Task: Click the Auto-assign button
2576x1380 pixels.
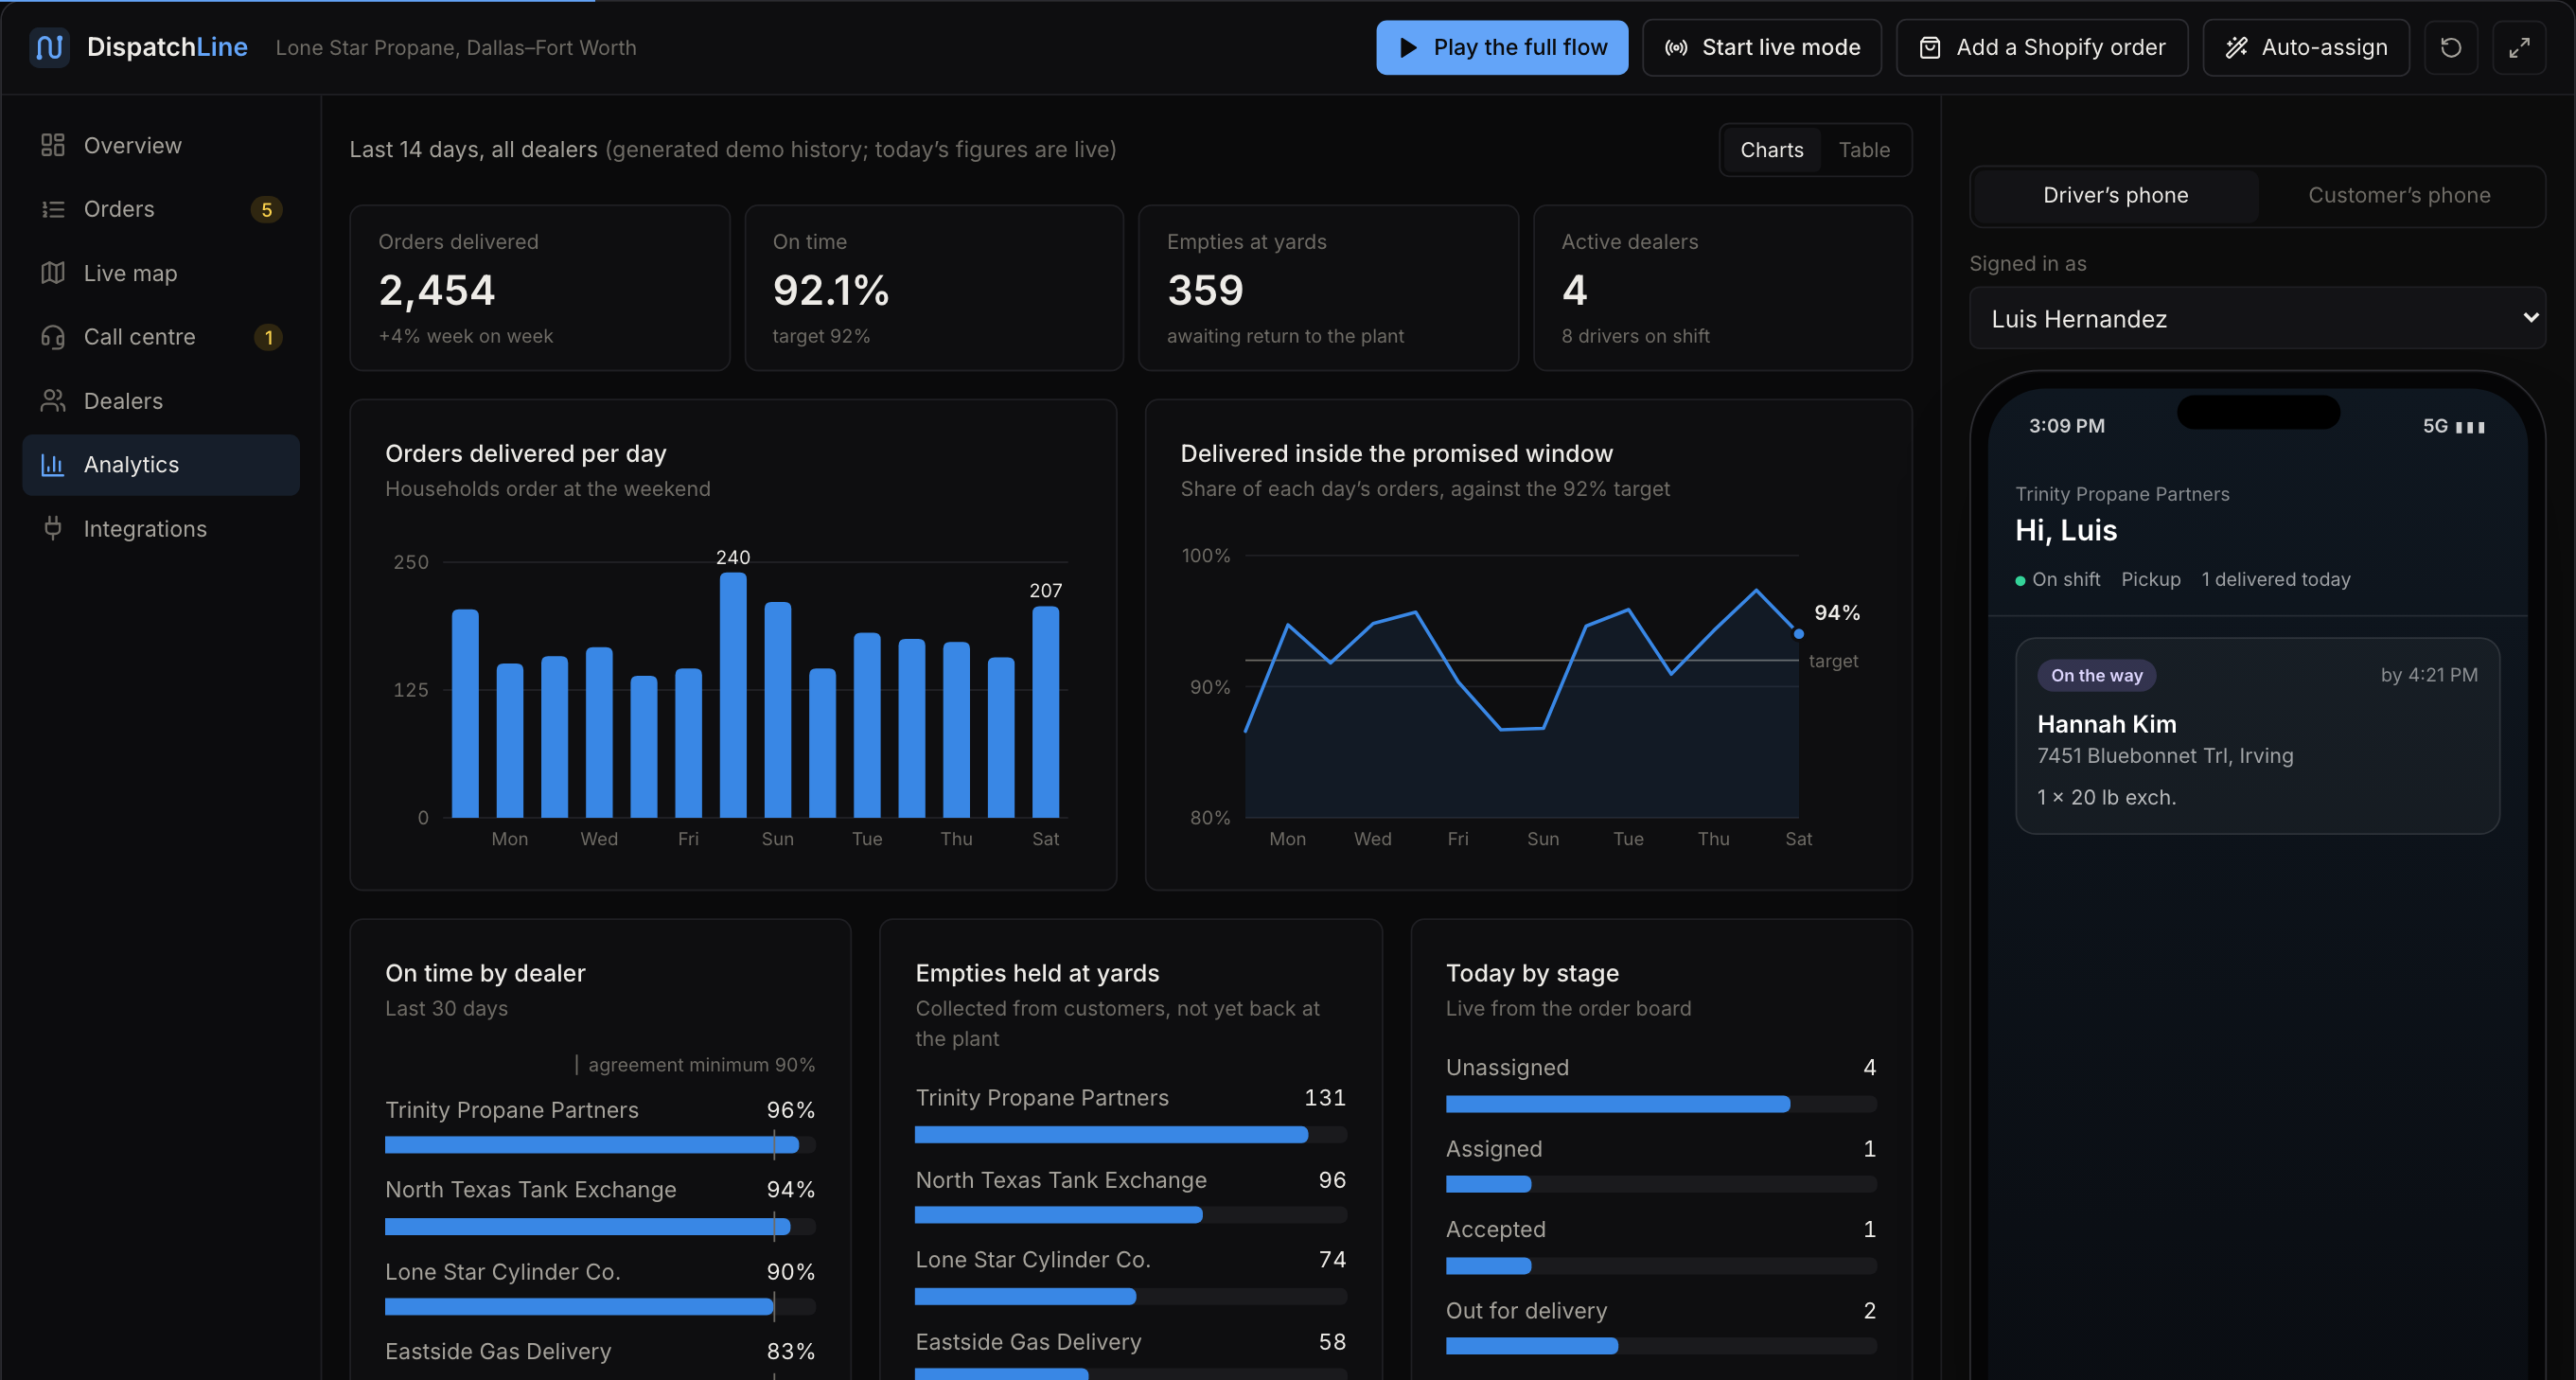Action: tap(2305, 47)
